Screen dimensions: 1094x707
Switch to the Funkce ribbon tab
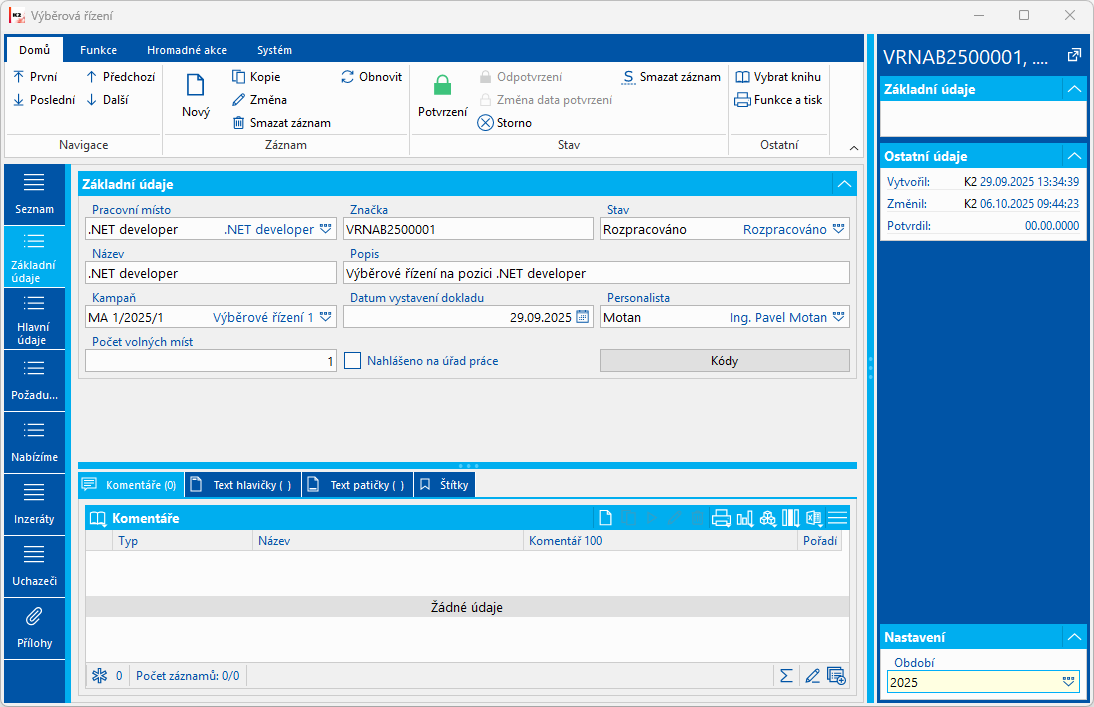point(98,50)
